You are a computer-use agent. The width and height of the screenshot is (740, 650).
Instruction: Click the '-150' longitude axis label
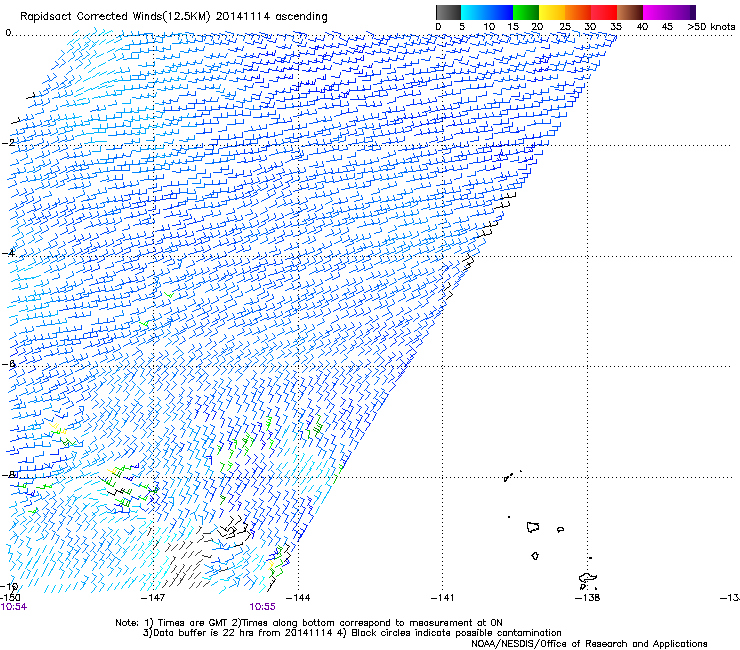click(10, 598)
